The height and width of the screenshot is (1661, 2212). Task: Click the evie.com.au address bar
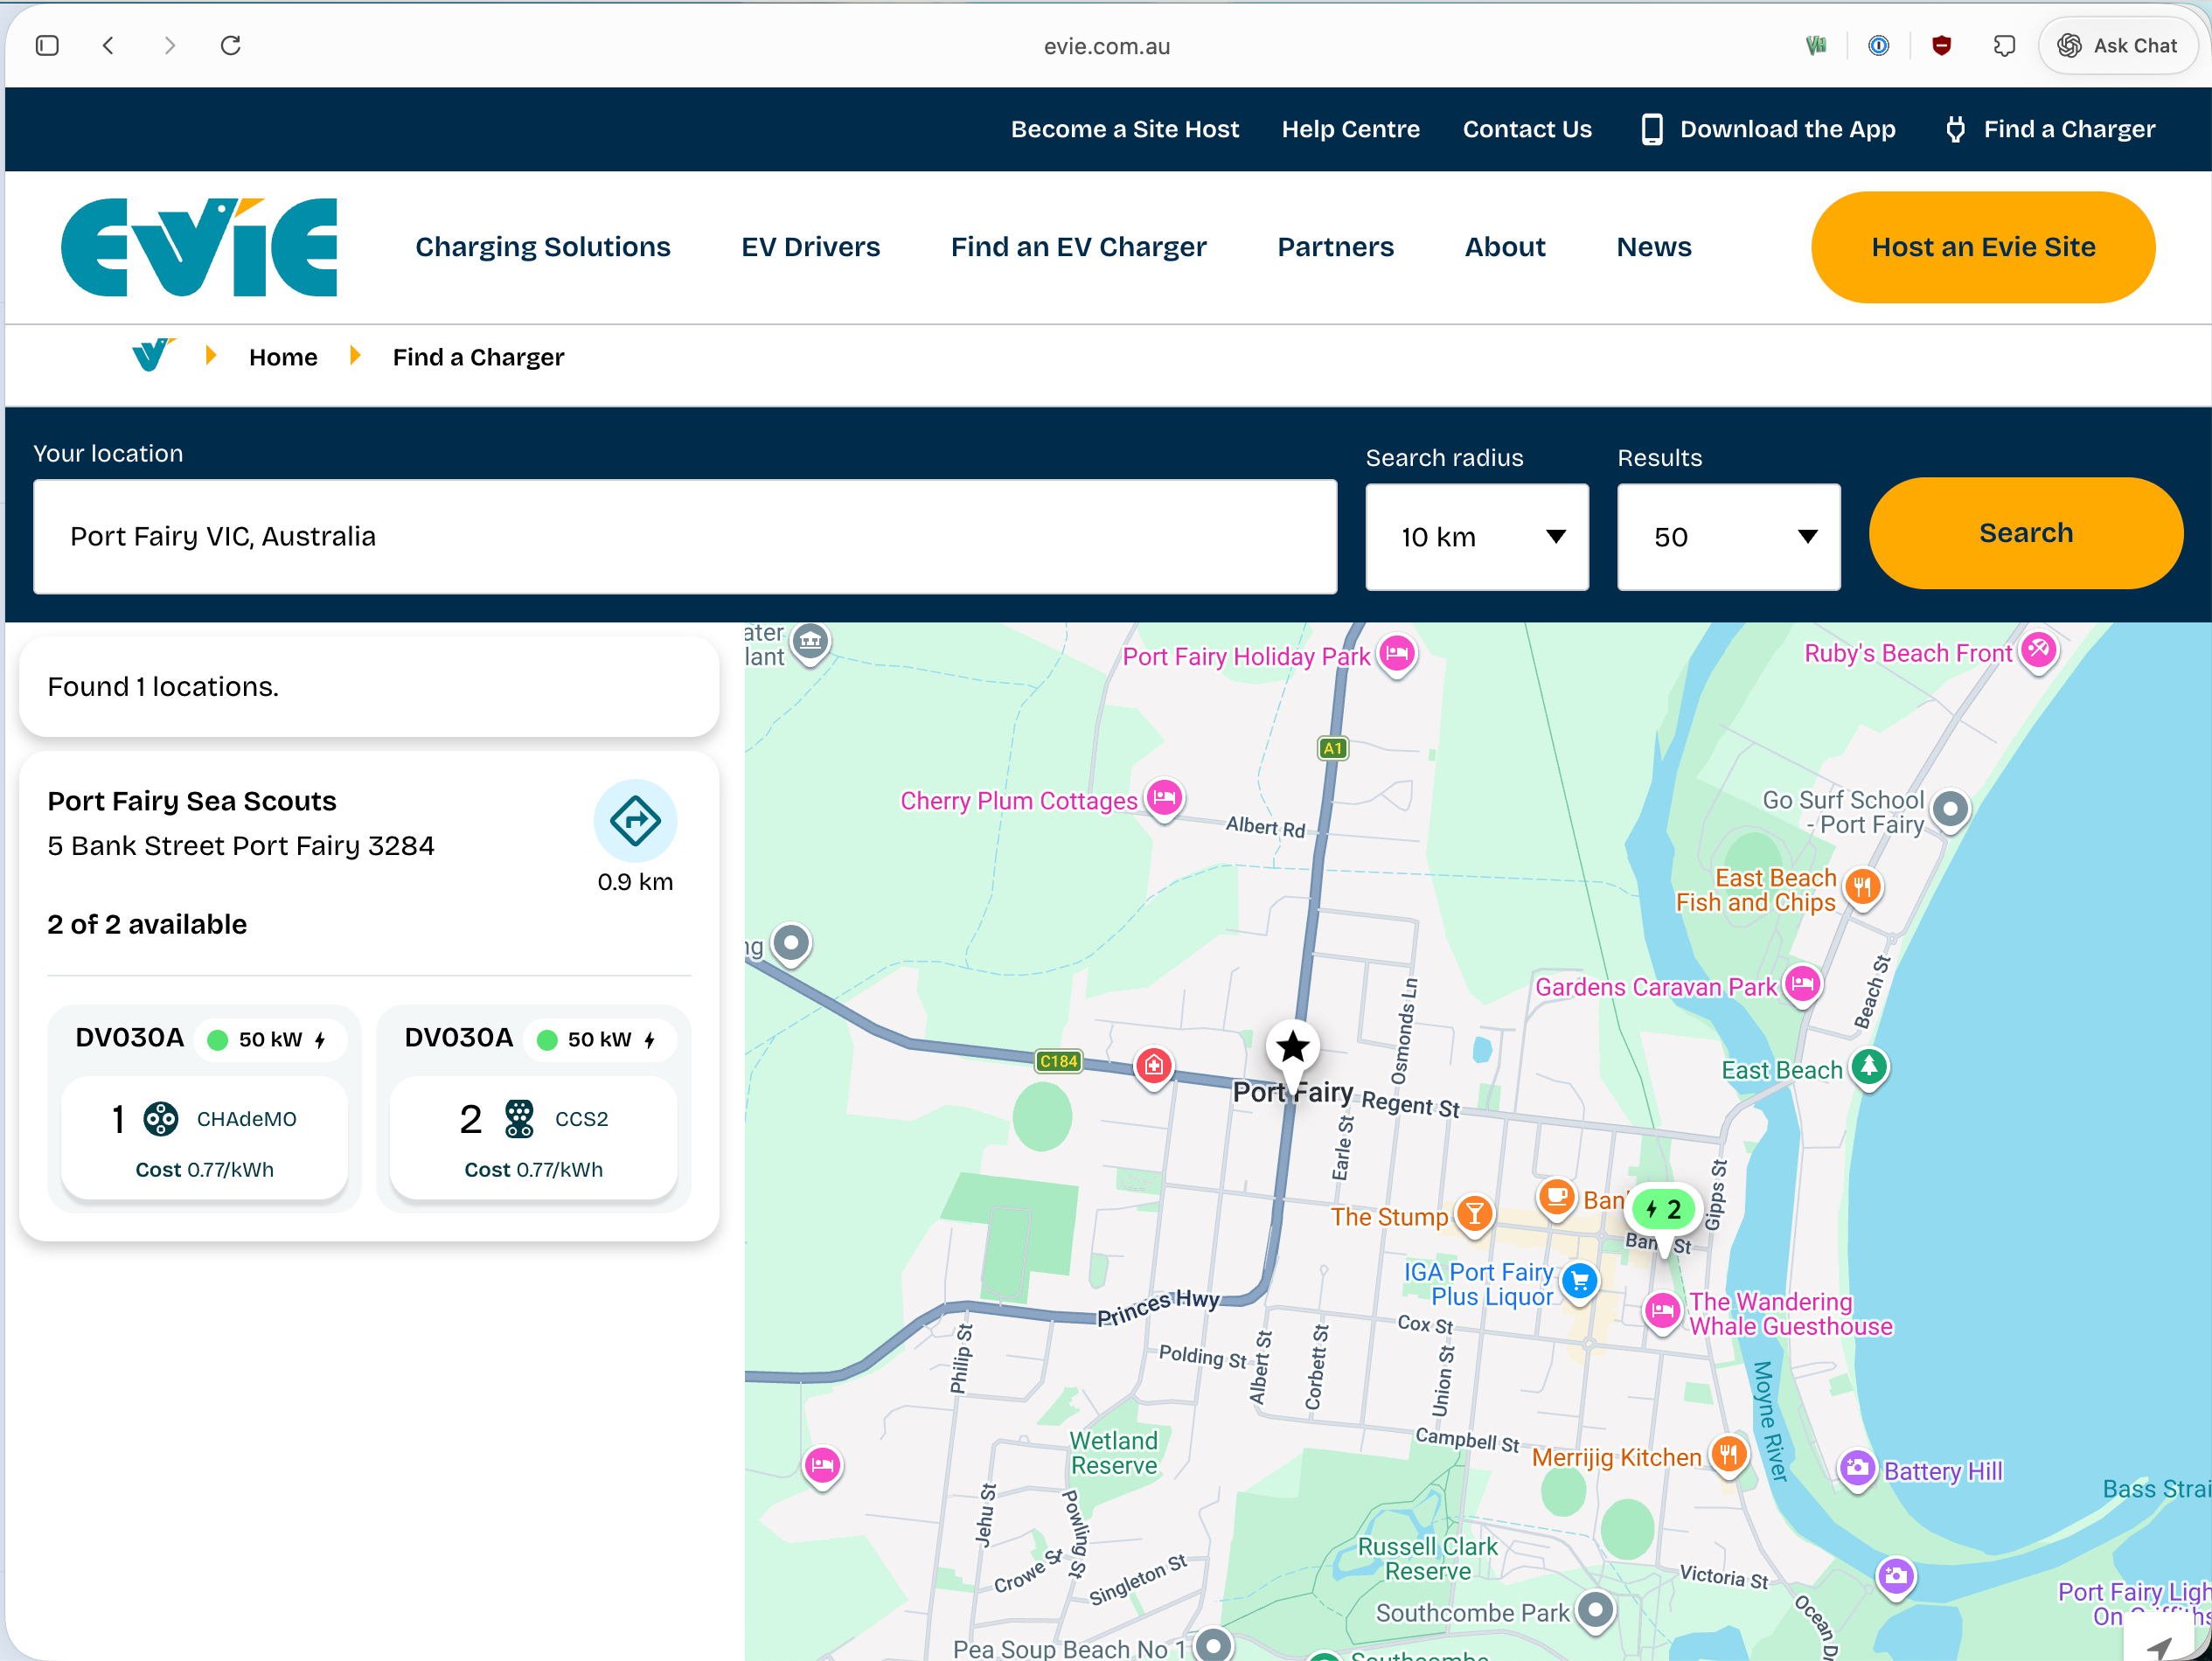click(1106, 46)
